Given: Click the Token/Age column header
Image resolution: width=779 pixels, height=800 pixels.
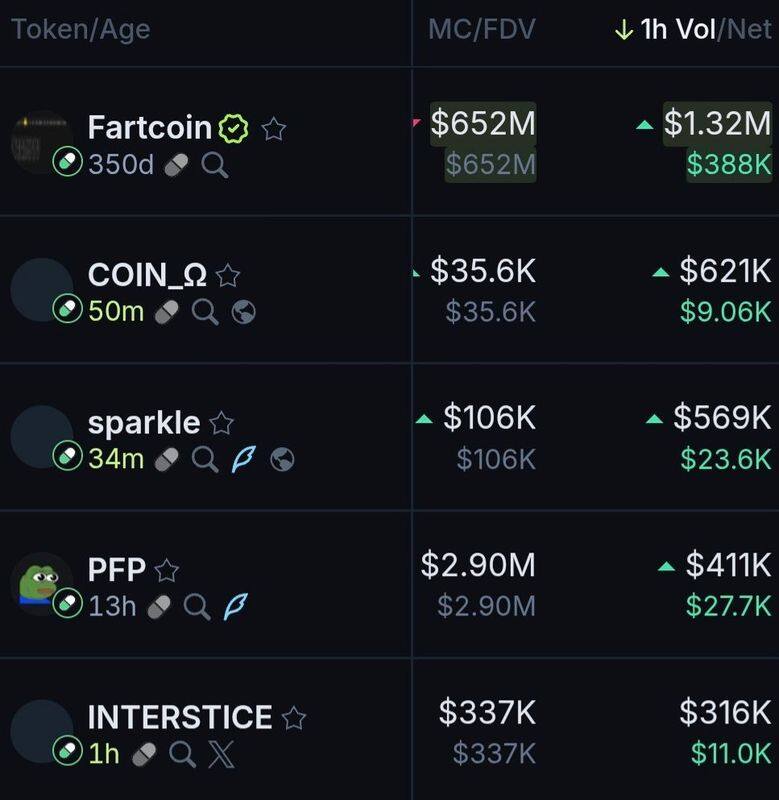Looking at the screenshot, I should pos(80,30).
